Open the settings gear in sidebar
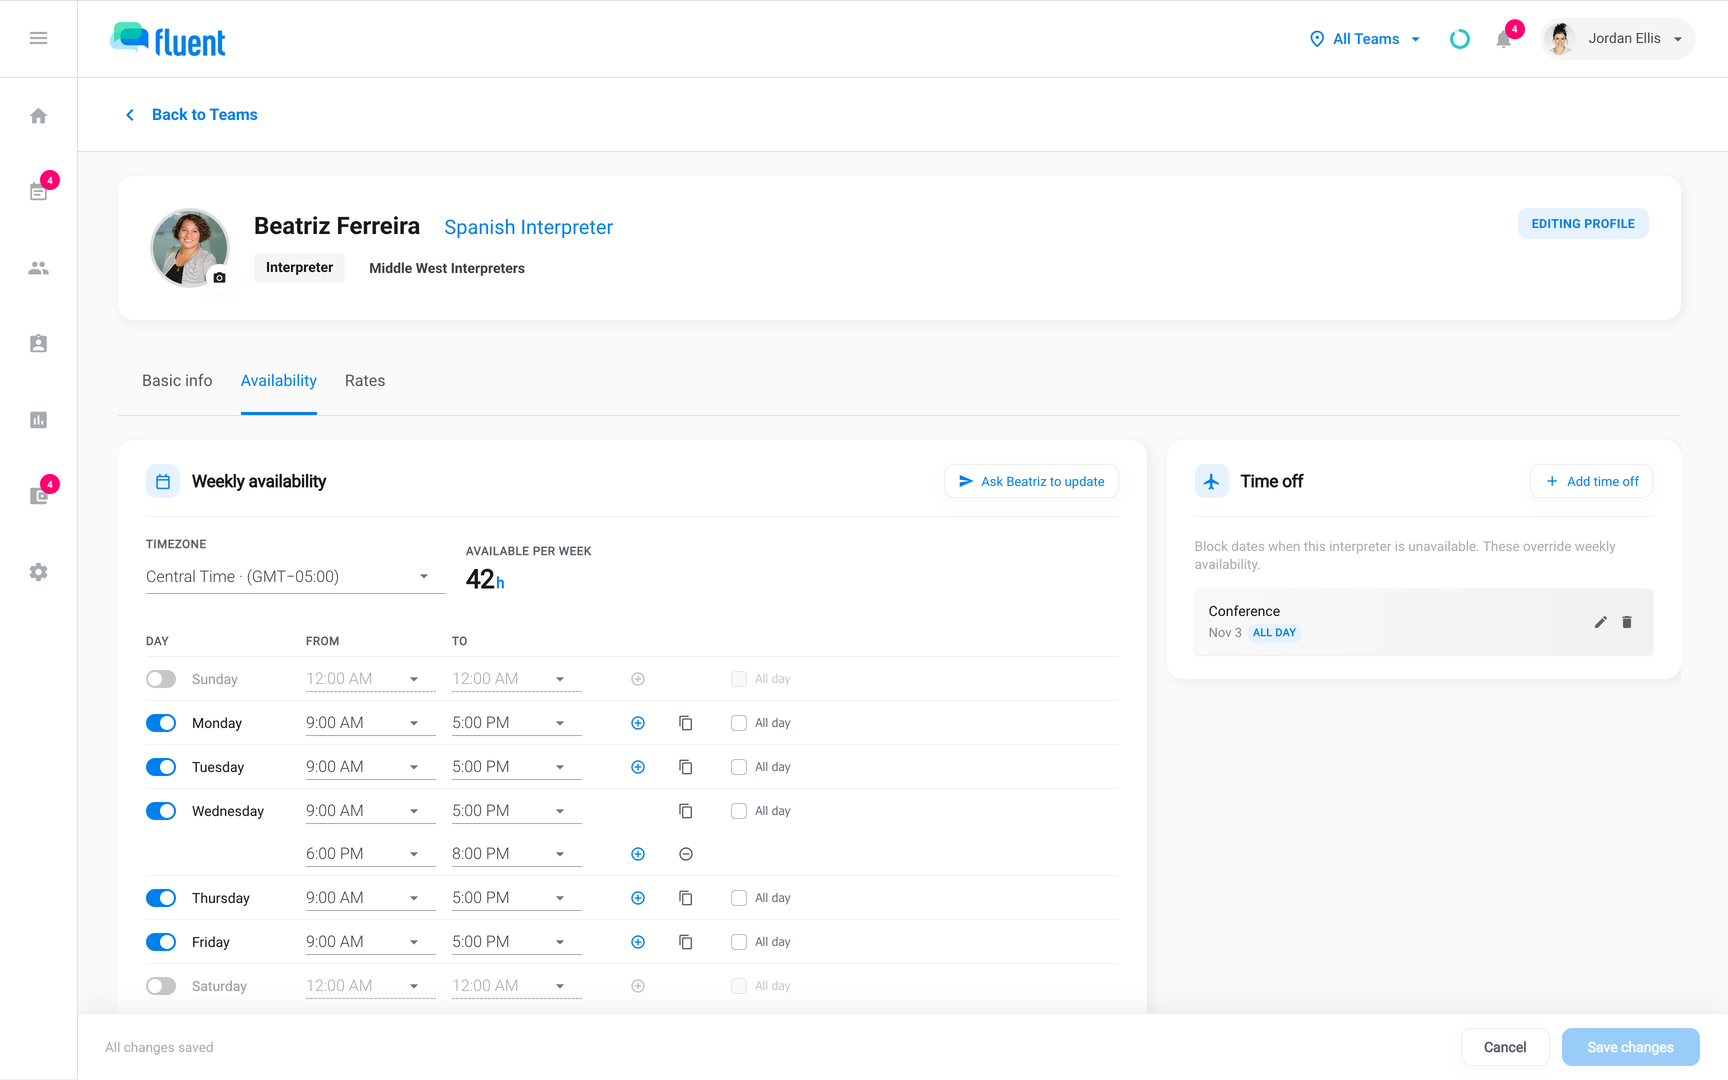Image resolution: width=1728 pixels, height=1080 pixels. click(38, 572)
